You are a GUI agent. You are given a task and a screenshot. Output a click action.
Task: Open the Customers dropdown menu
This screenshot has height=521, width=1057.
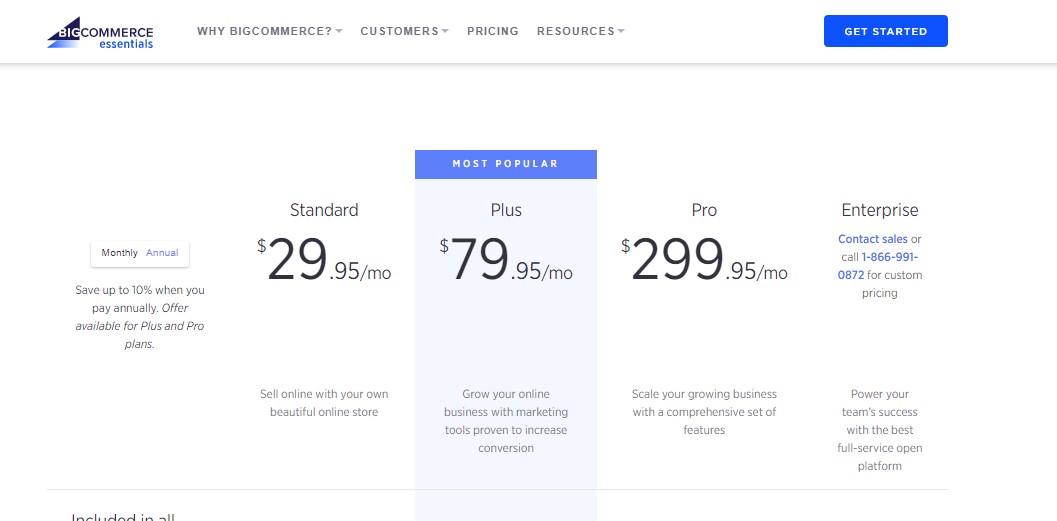pyautogui.click(x=404, y=31)
